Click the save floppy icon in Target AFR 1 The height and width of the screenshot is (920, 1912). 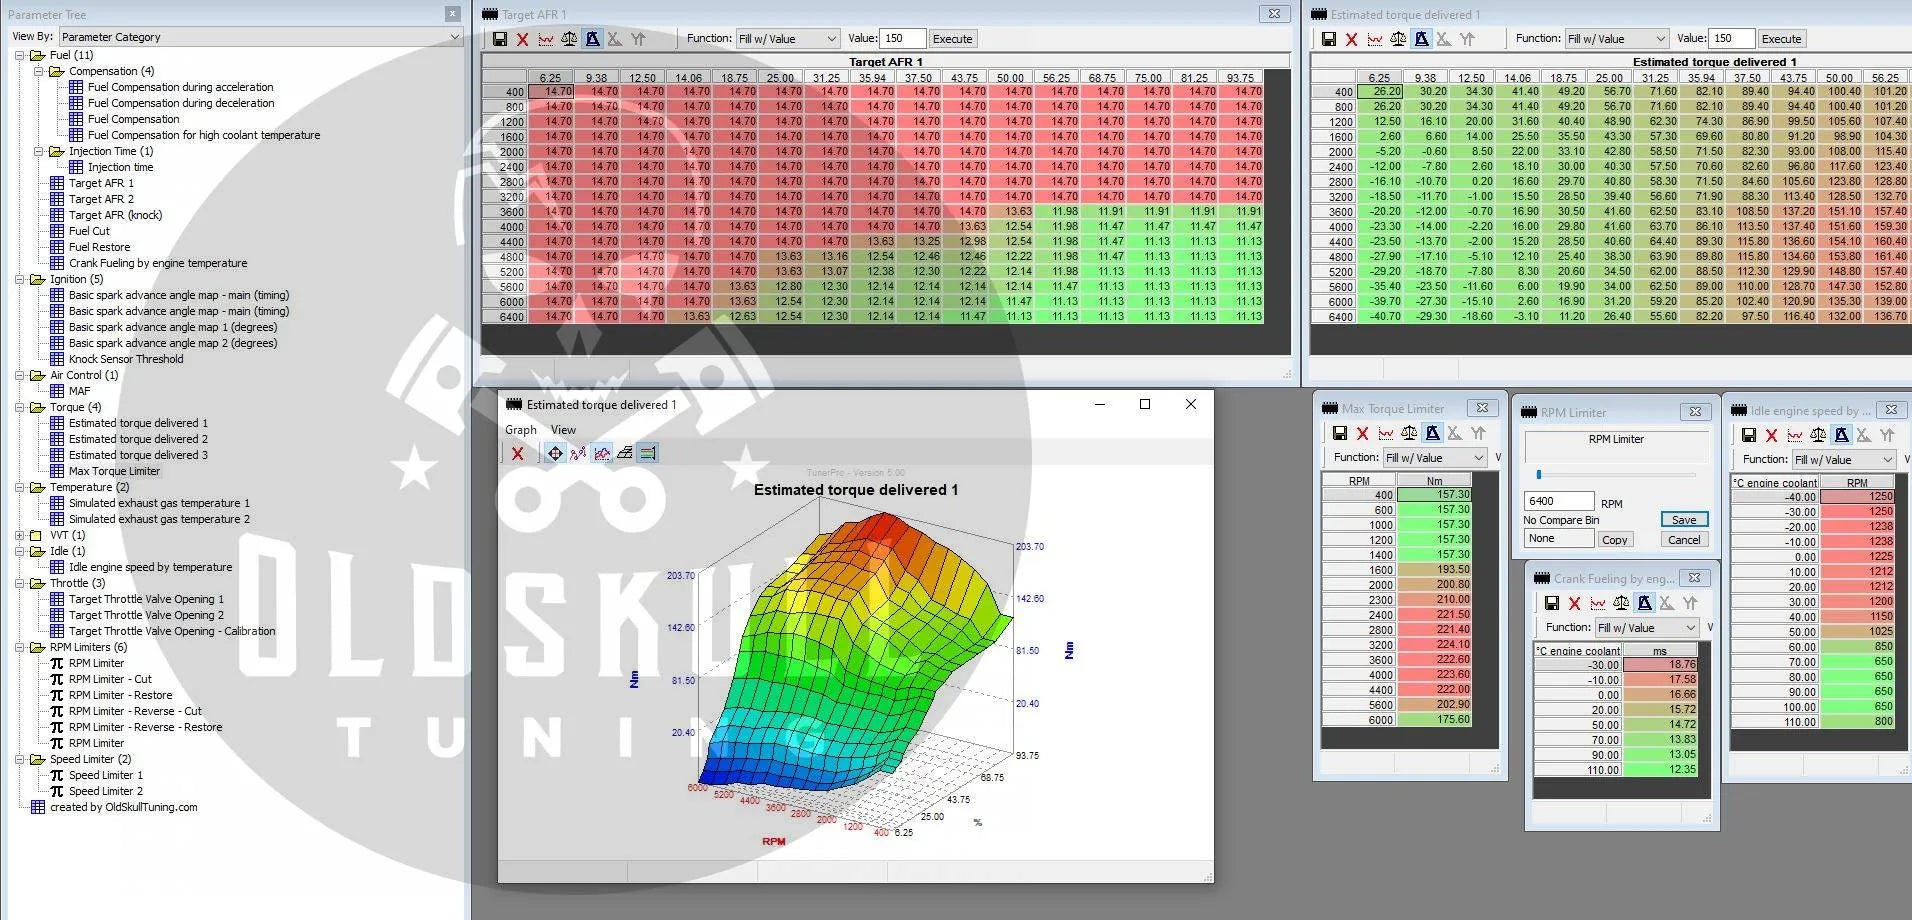pyautogui.click(x=500, y=39)
